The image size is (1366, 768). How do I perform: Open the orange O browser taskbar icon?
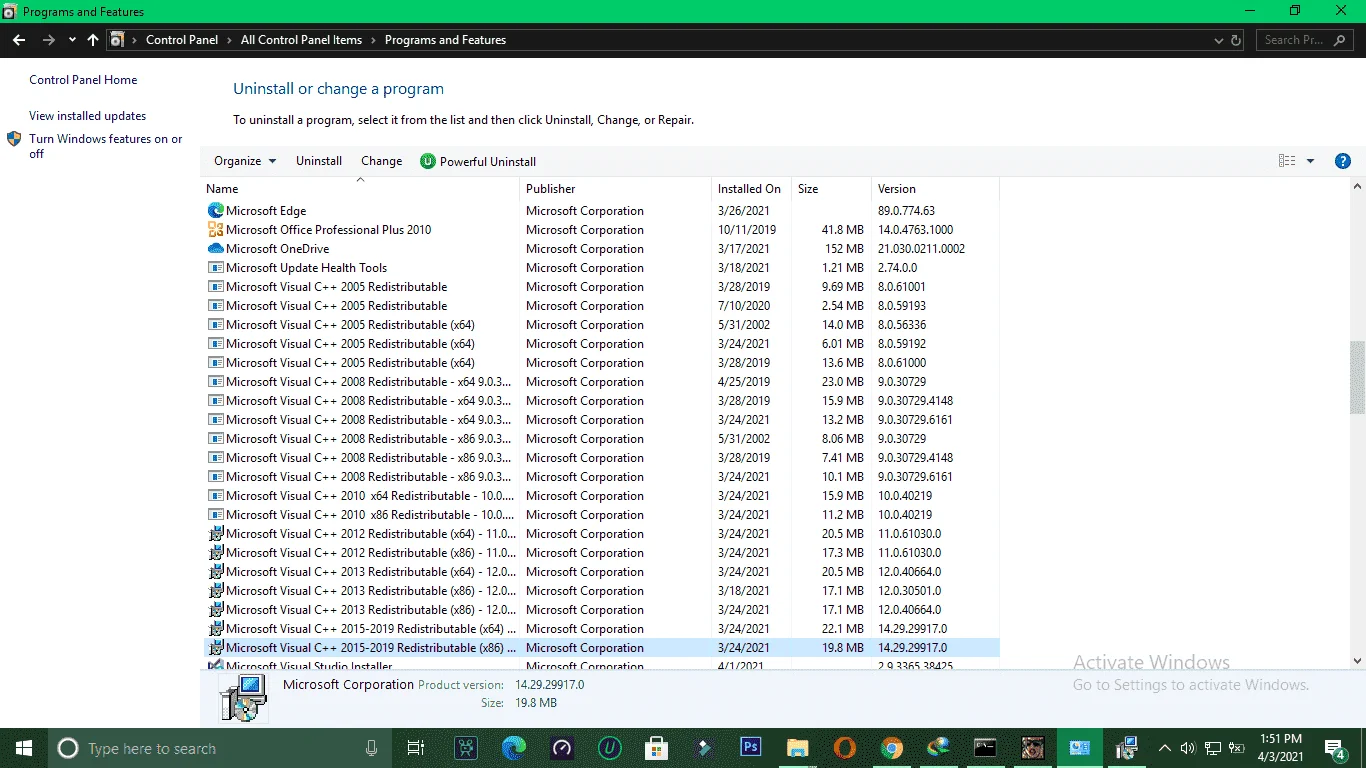845,748
